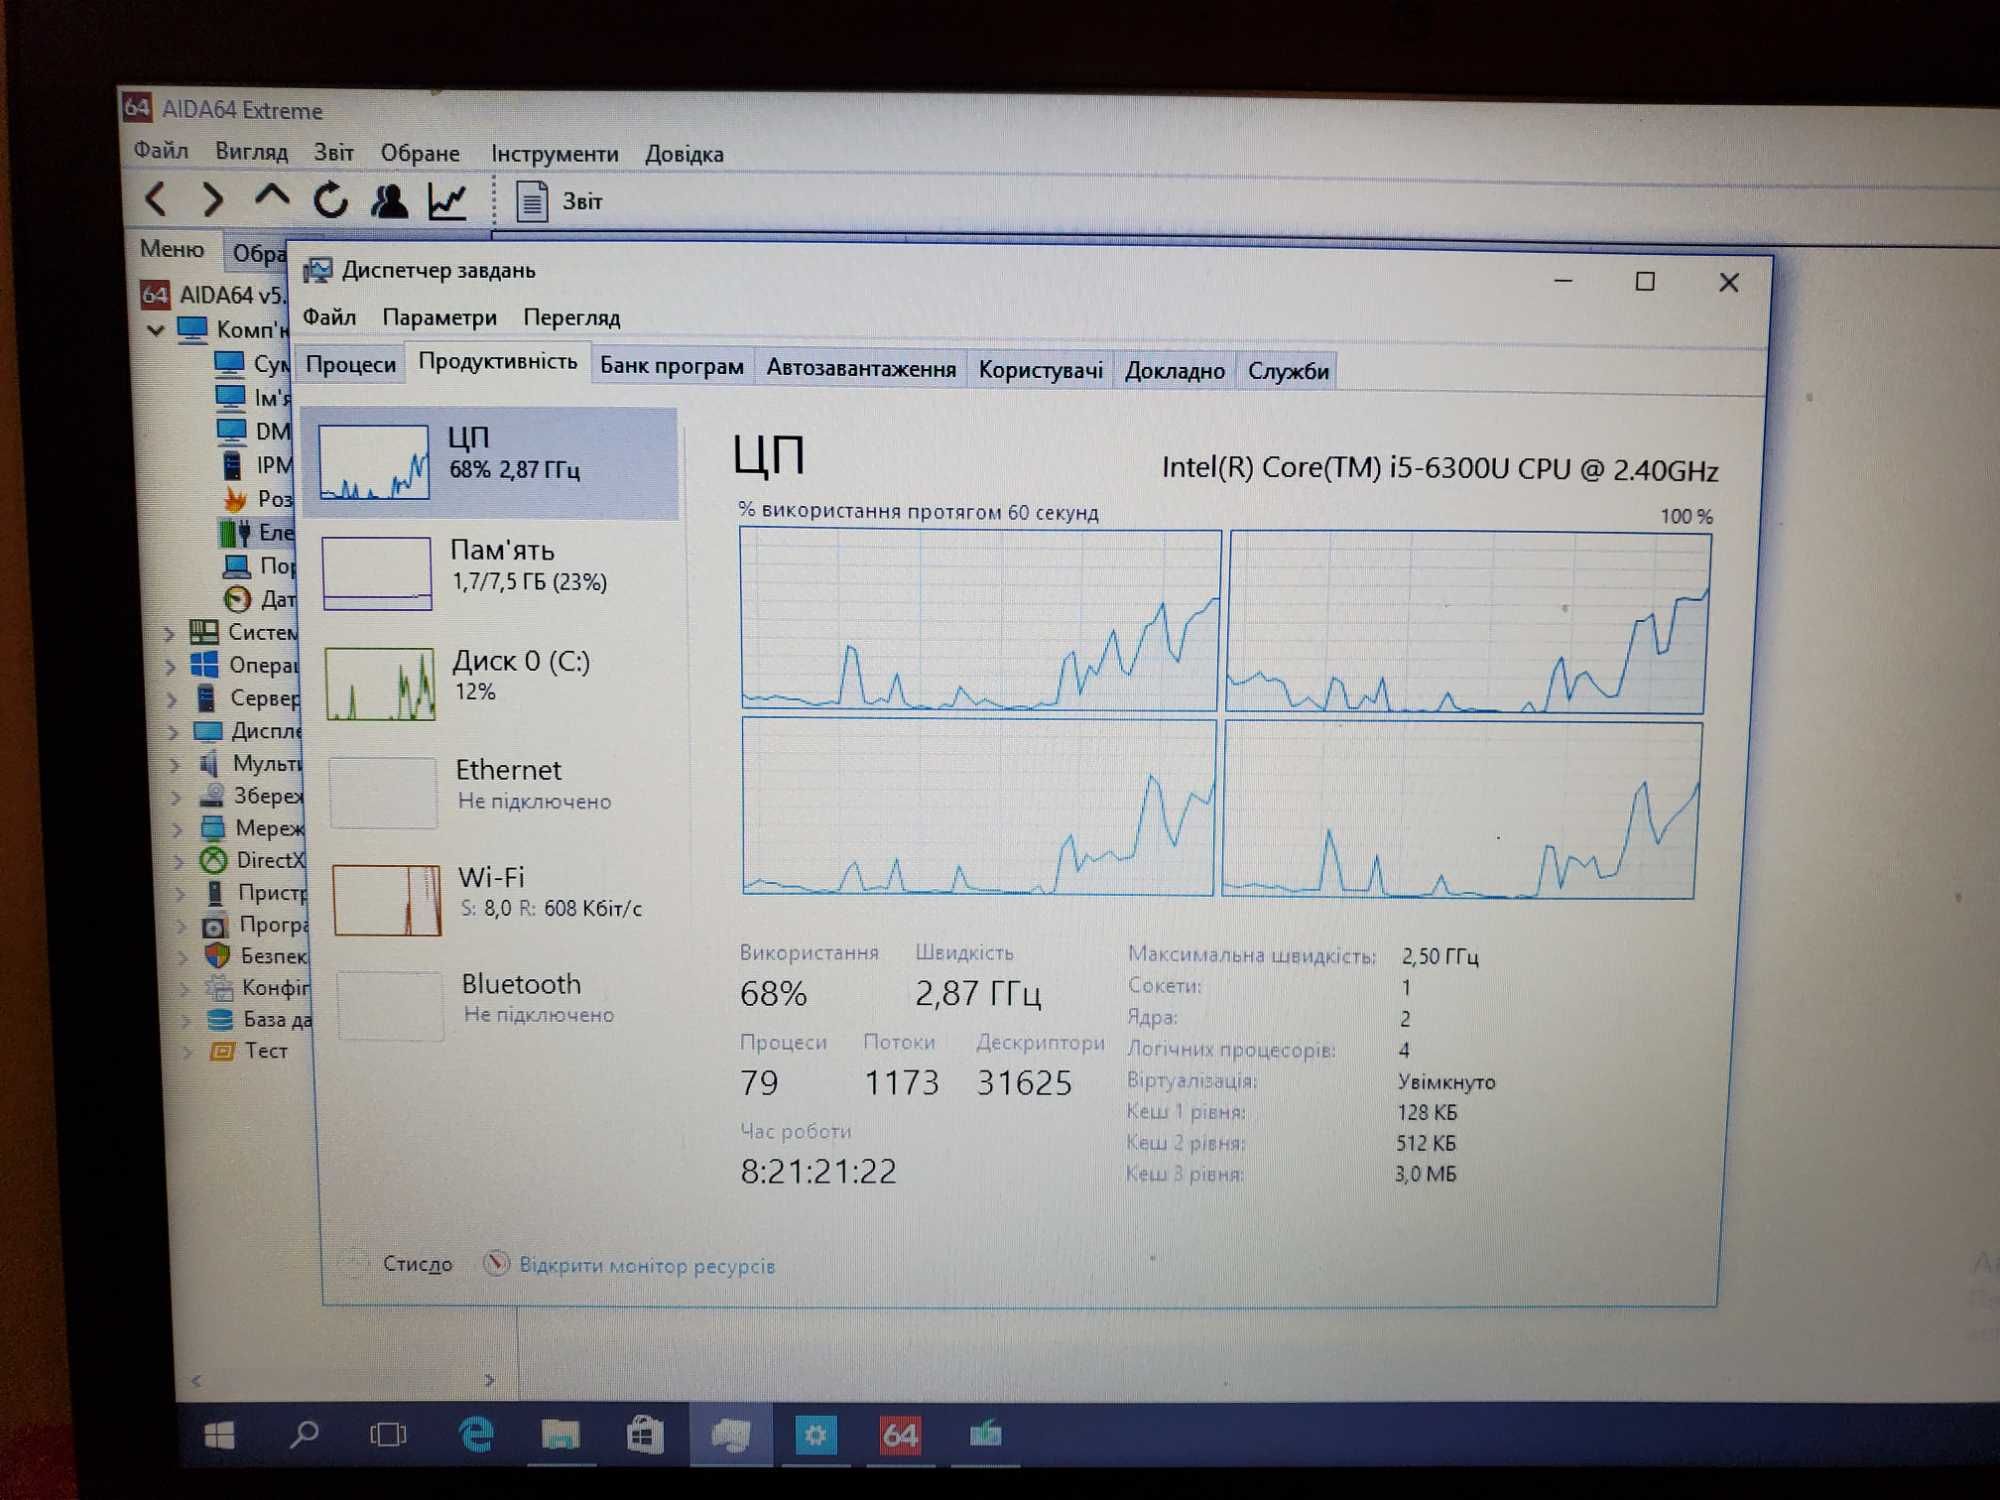
Task: Expand Дисплей tree node arrow
Action: (x=173, y=732)
